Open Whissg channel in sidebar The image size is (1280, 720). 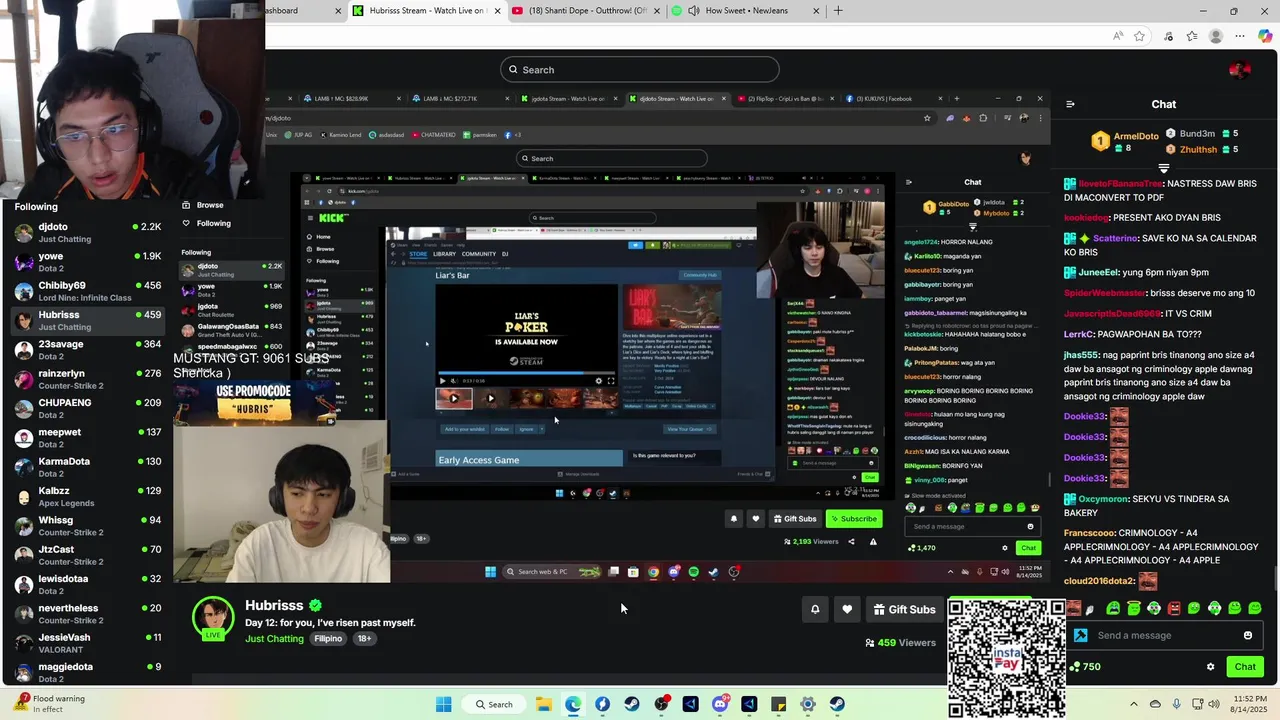tap(86, 526)
